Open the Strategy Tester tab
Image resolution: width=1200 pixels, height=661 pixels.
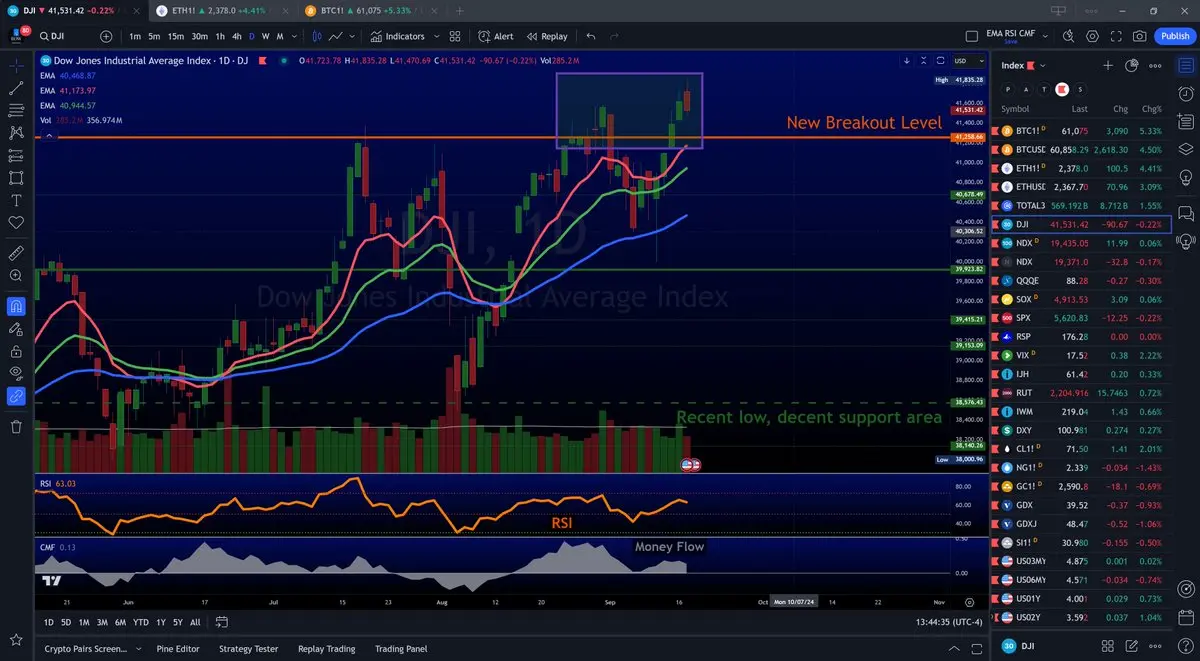tap(248, 649)
